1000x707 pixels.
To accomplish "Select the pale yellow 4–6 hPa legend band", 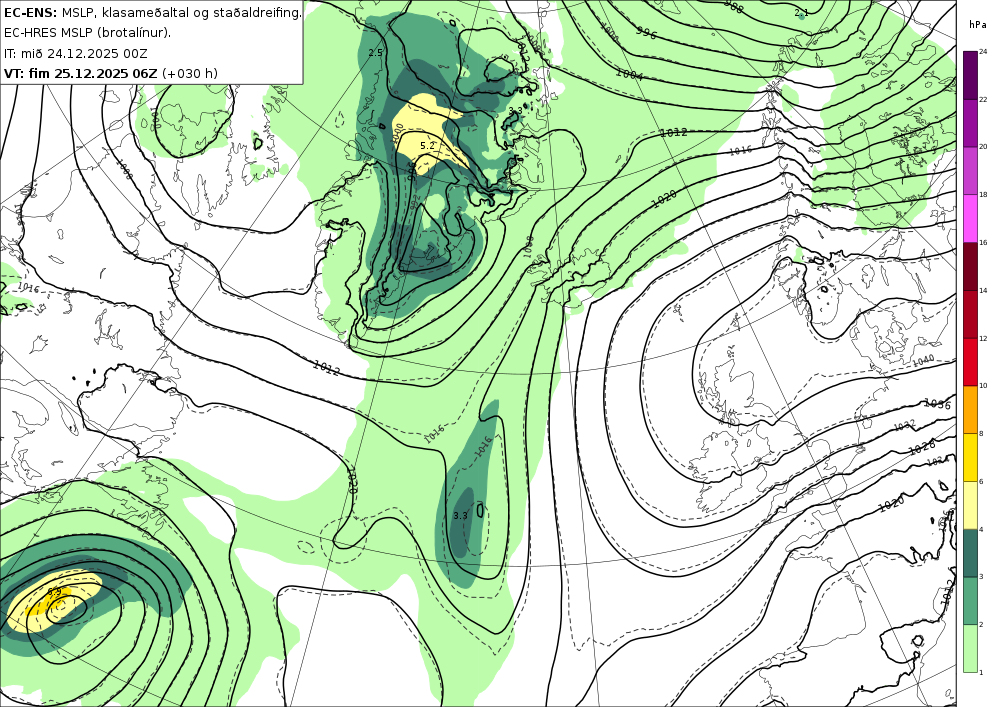I will coord(970,505).
